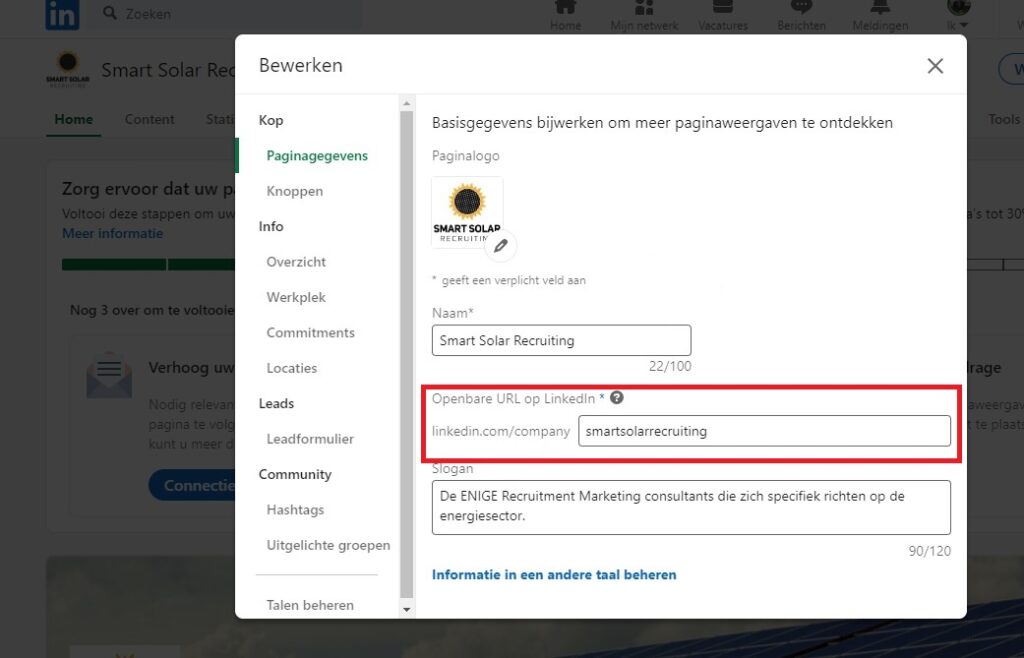The image size is (1024, 658).
Task: Expand the Ik profile dropdown
Action: [957, 15]
